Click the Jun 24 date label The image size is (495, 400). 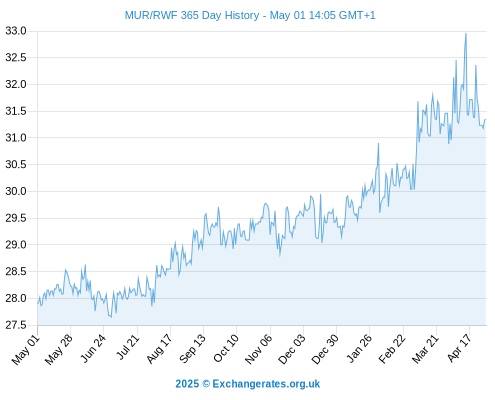pos(93,349)
